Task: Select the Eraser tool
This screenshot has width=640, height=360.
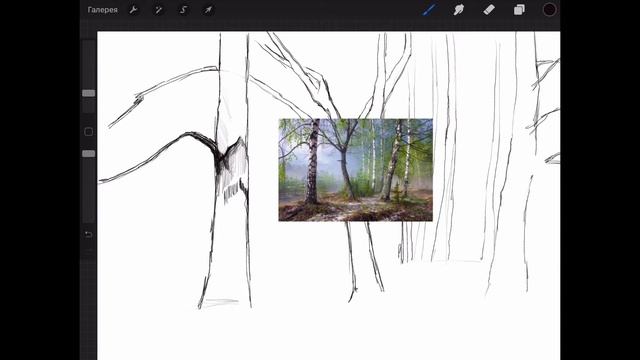Action: coord(489,10)
